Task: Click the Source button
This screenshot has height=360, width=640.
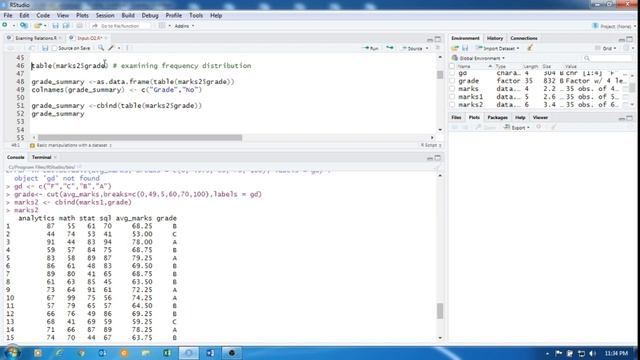Action: (x=412, y=48)
